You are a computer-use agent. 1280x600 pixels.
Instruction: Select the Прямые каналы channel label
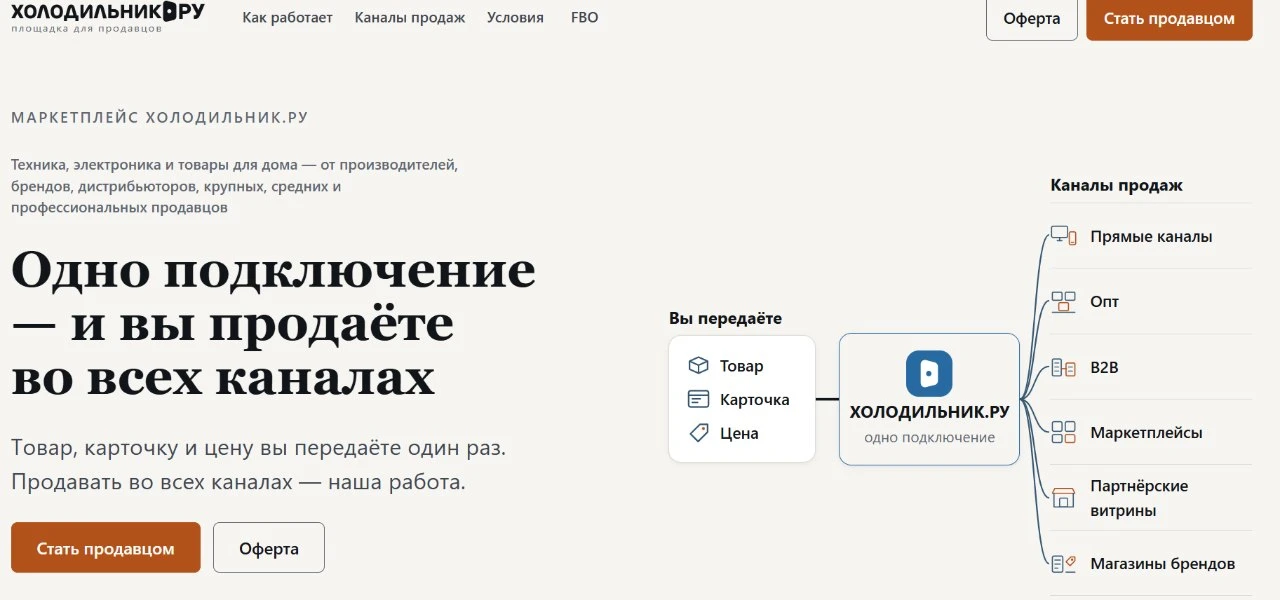pyautogui.click(x=1151, y=237)
